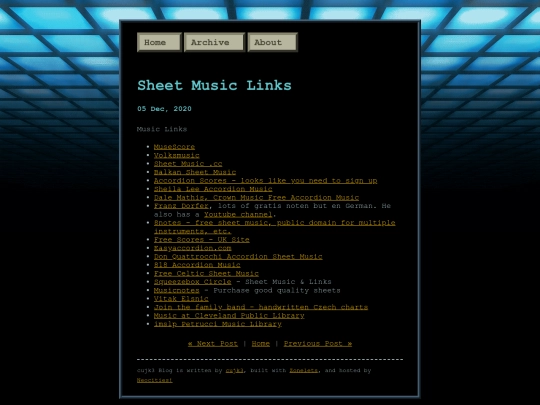Open the Zonelets link in footer
The height and width of the screenshot is (405, 540).
303,371
